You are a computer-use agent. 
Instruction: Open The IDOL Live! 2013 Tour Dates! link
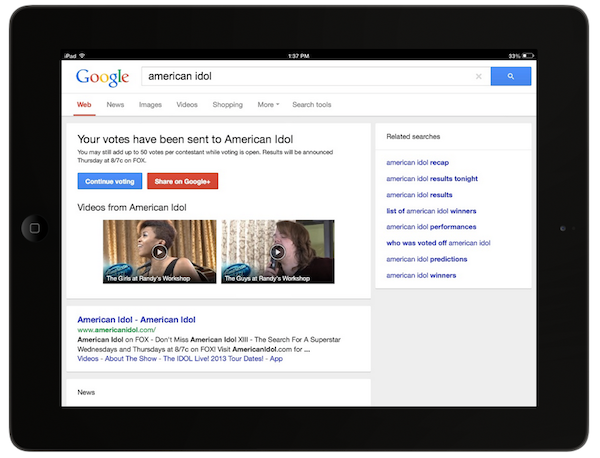(213, 359)
